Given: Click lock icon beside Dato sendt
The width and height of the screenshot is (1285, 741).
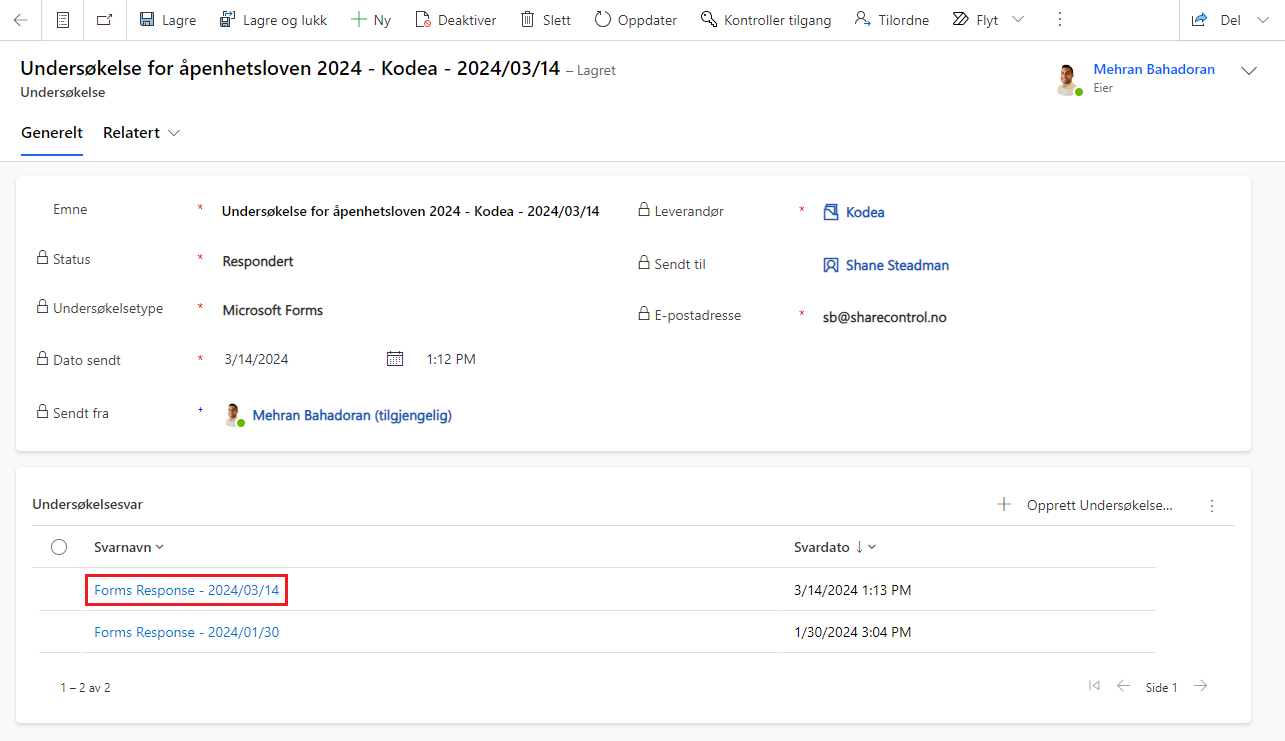Looking at the screenshot, I should pos(43,358).
